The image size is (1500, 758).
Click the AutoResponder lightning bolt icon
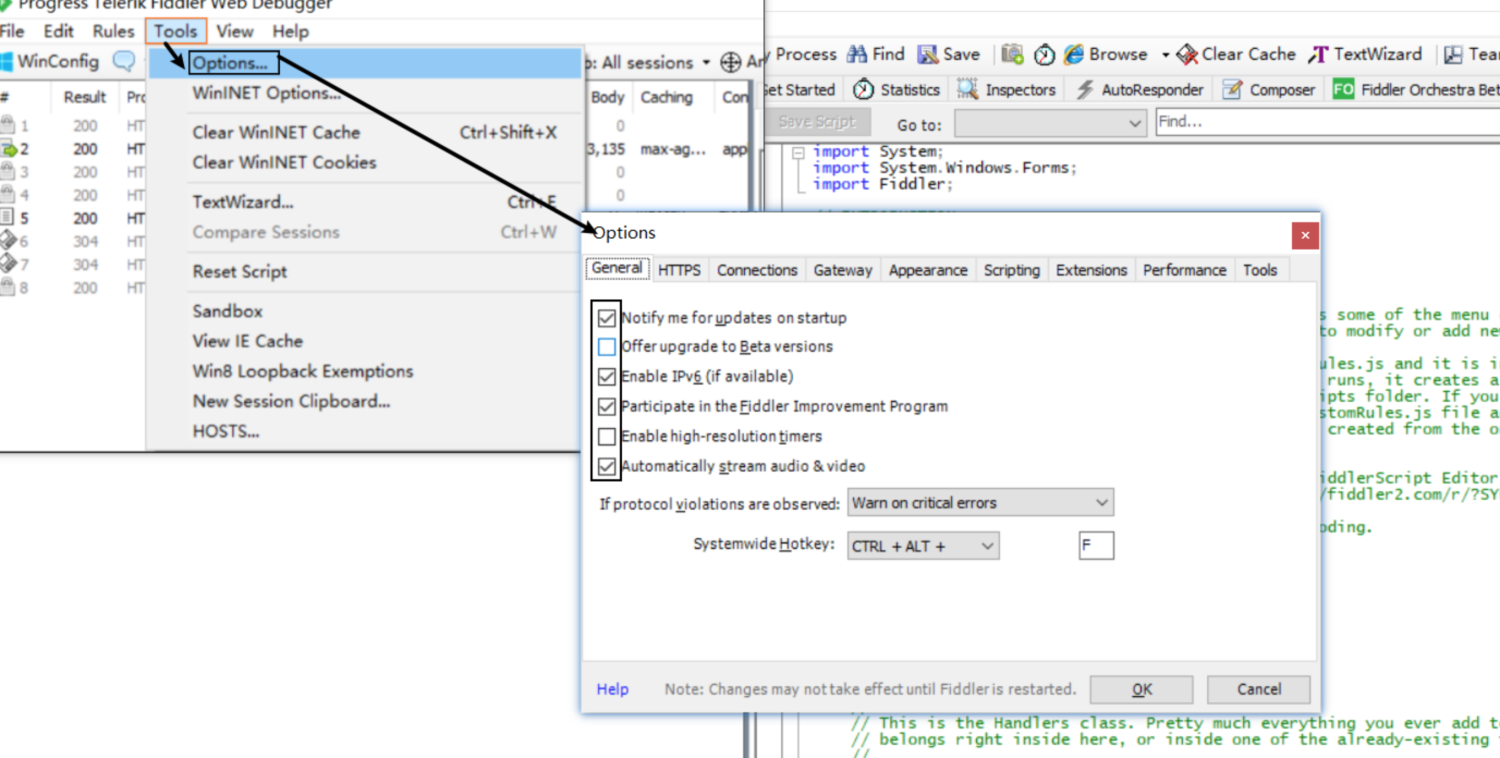[1085, 90]
